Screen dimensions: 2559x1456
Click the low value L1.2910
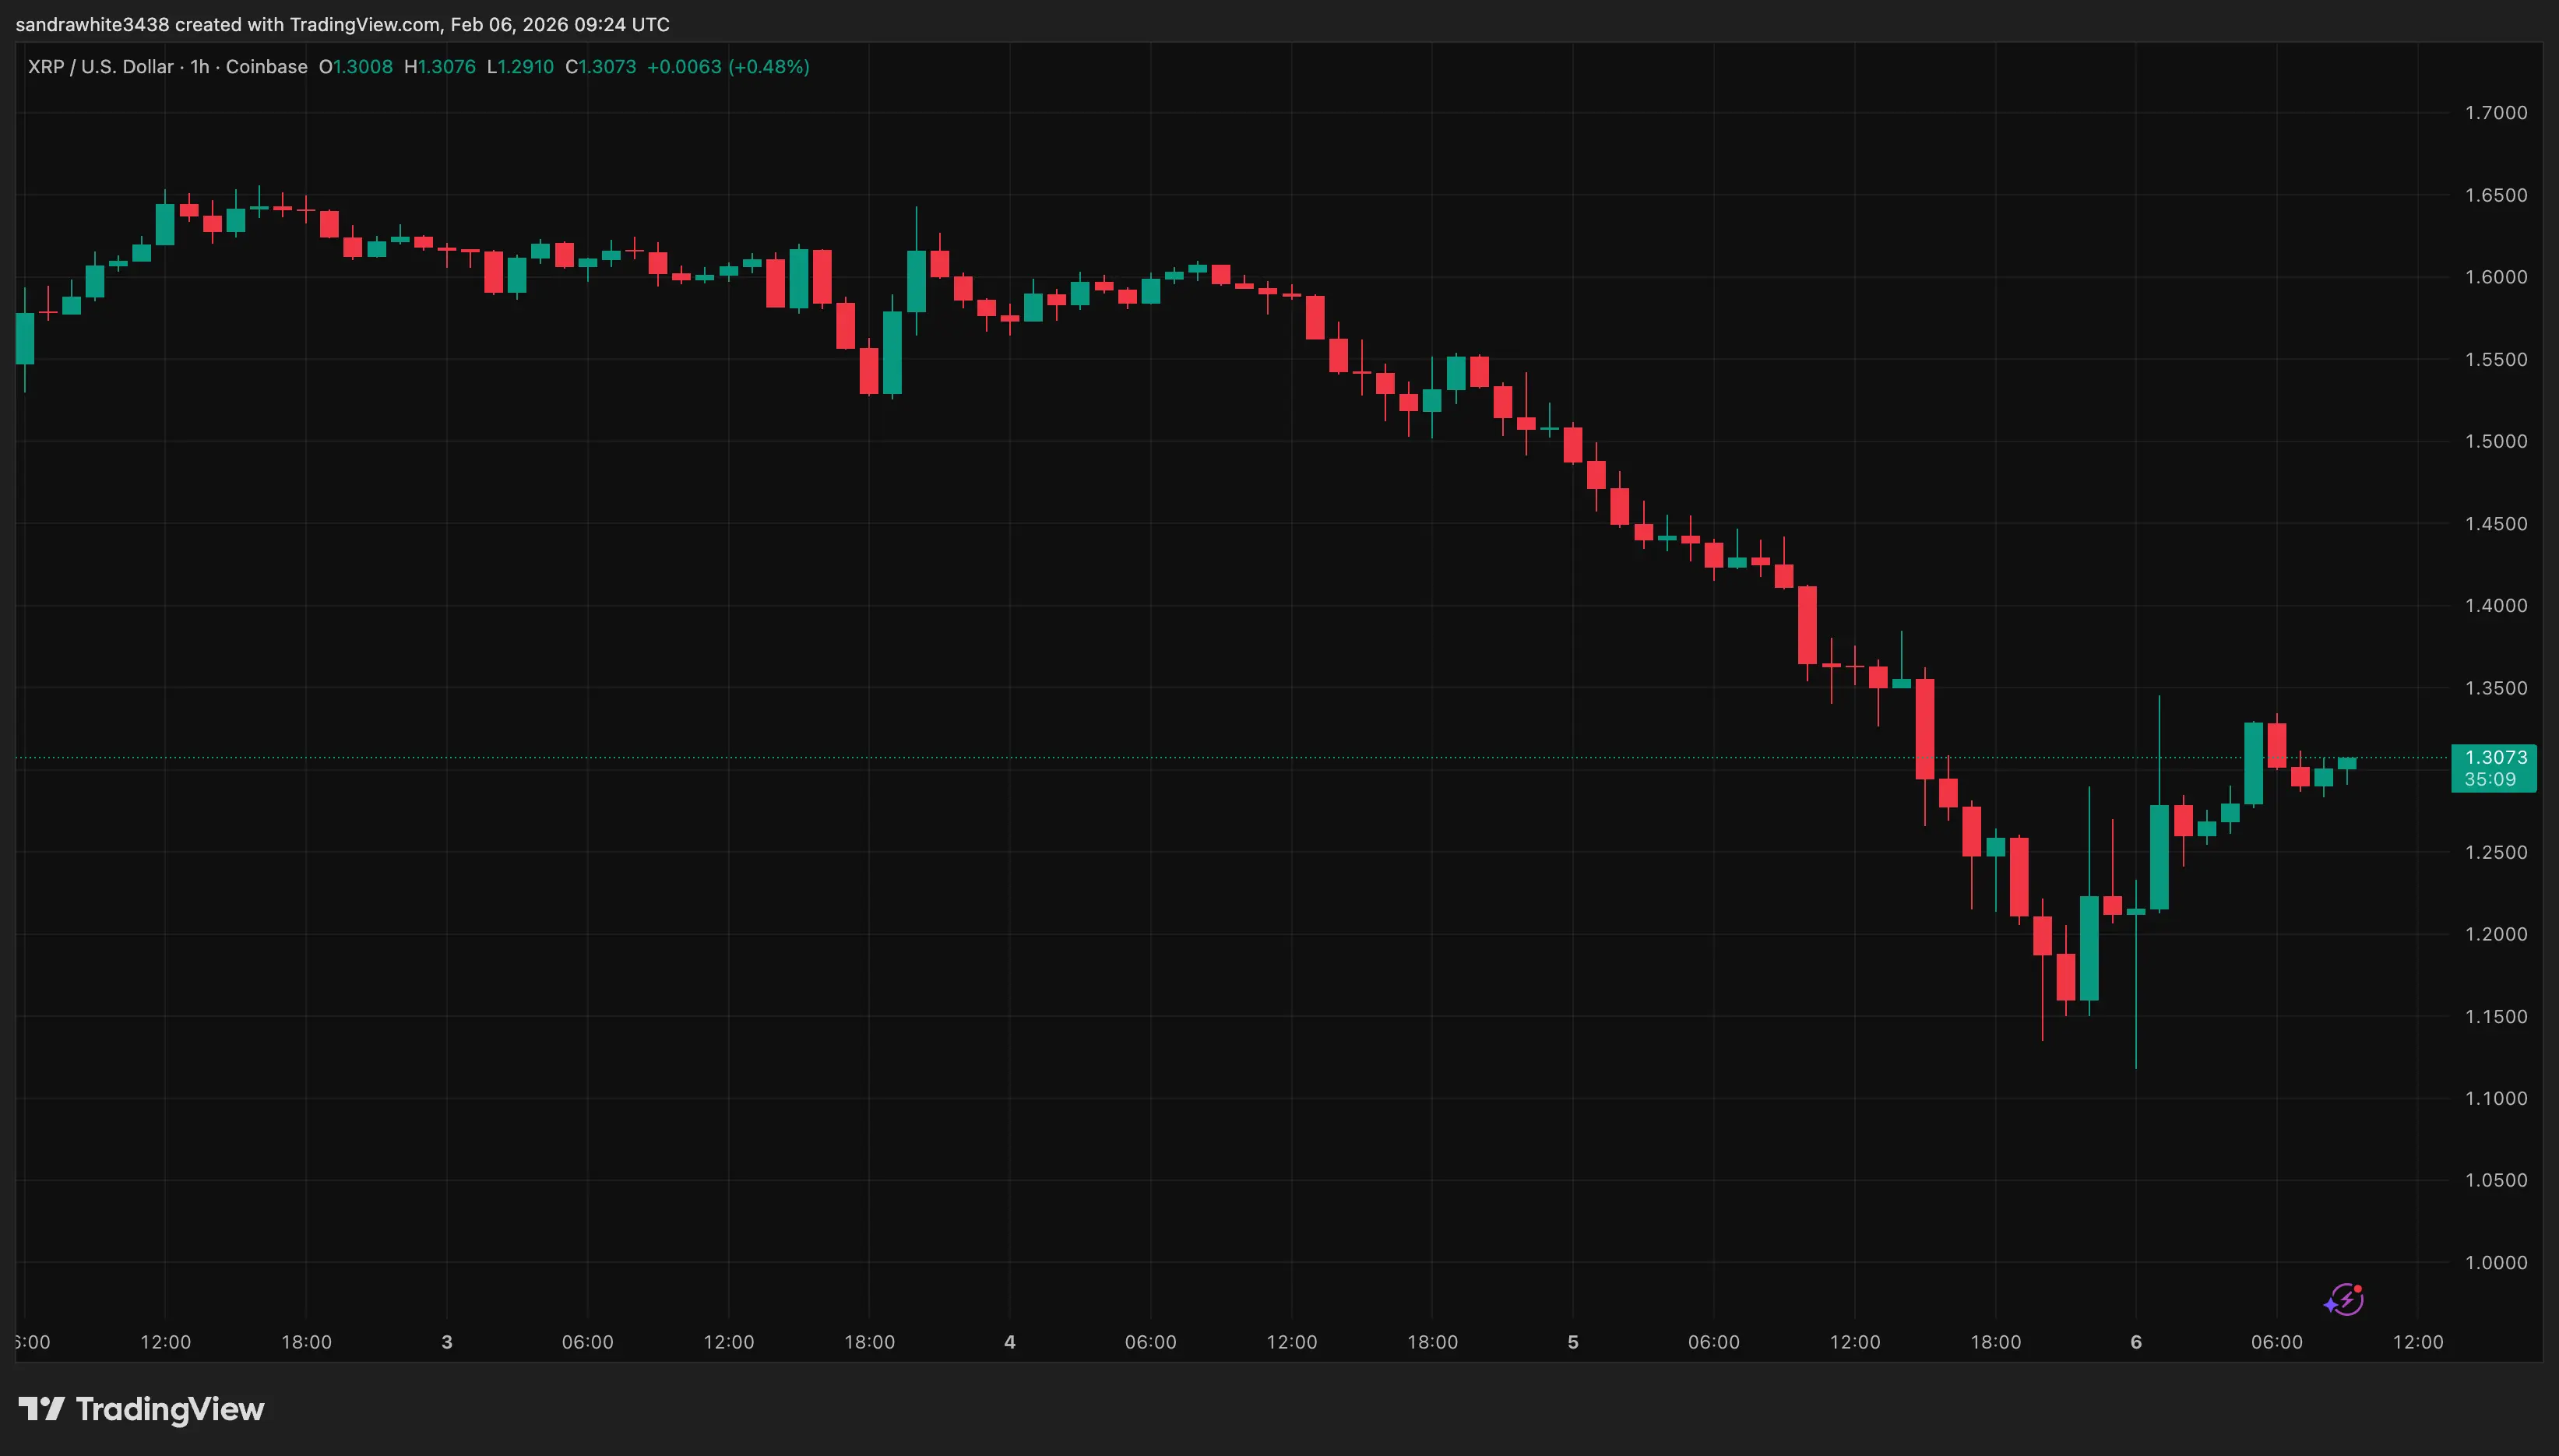[x=520, y=67]
